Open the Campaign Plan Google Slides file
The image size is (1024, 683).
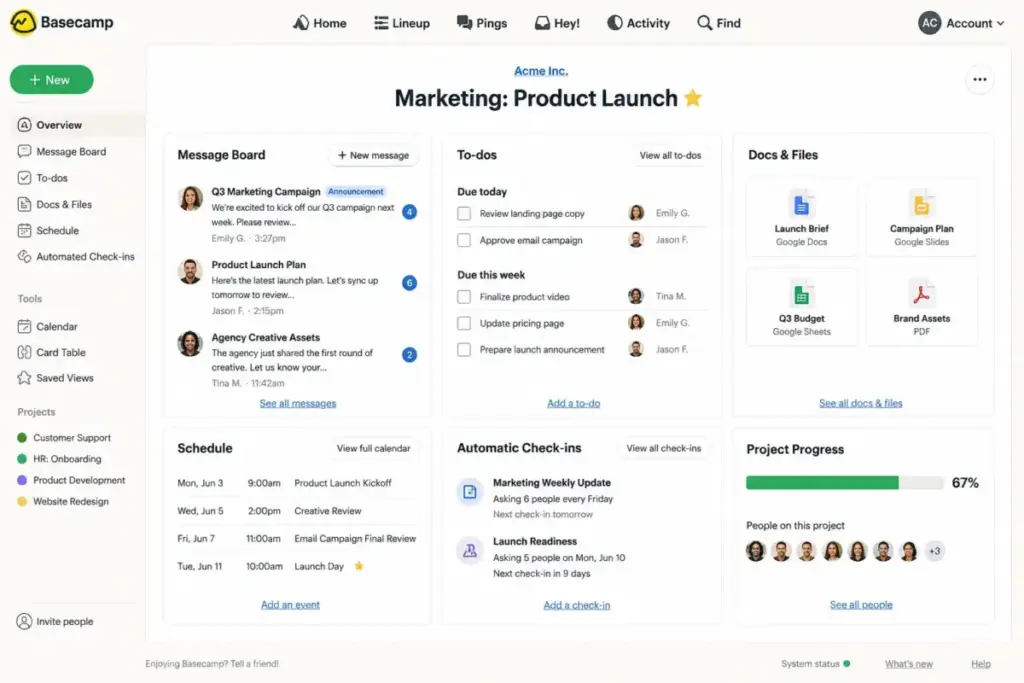click(921, 218)
